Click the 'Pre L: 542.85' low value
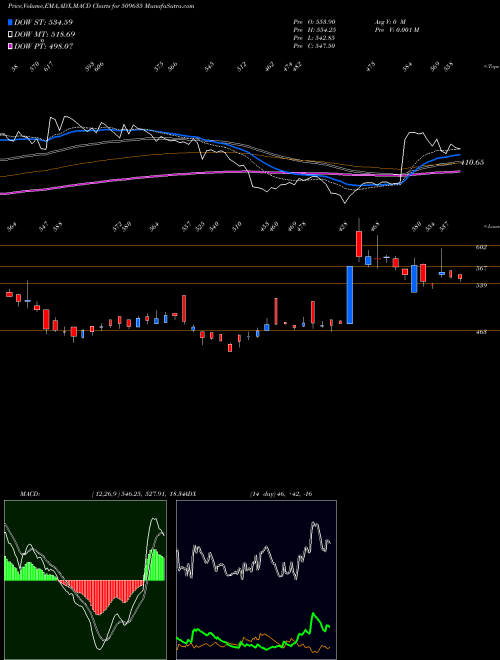 (314, 37)
